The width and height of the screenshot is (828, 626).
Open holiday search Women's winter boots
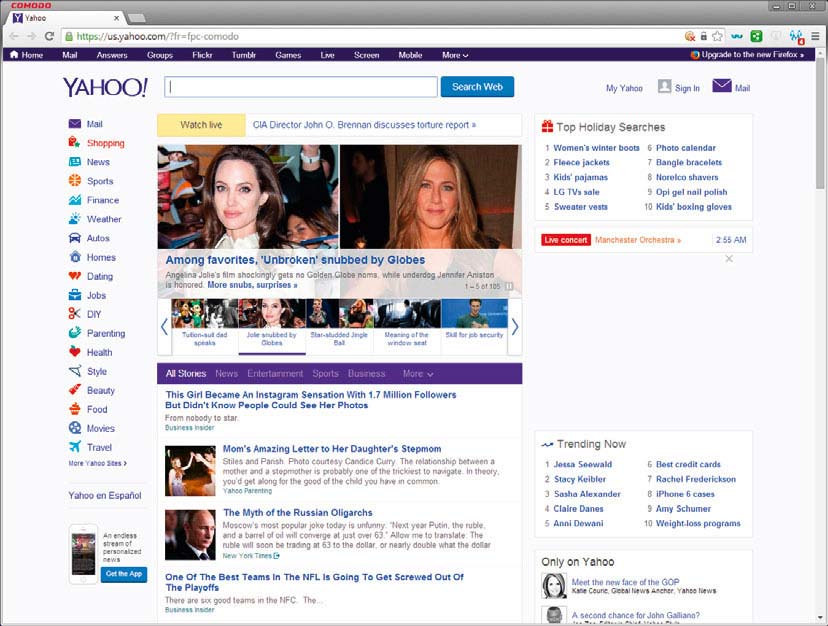[x=596, y=148]
